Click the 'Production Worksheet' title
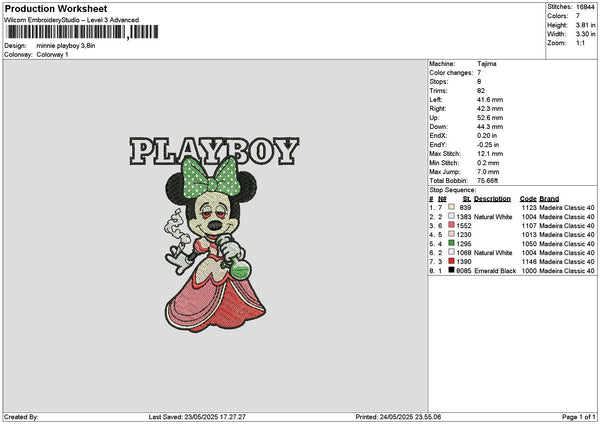 tap(56, 8)
